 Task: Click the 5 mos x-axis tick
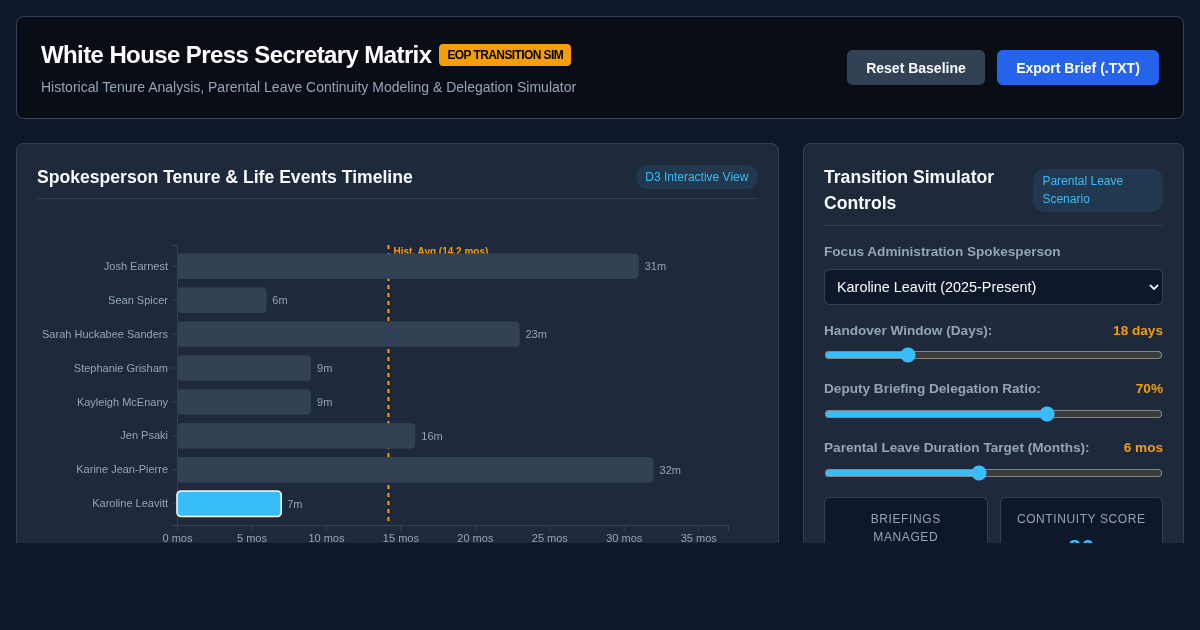[x=252, y=538]
